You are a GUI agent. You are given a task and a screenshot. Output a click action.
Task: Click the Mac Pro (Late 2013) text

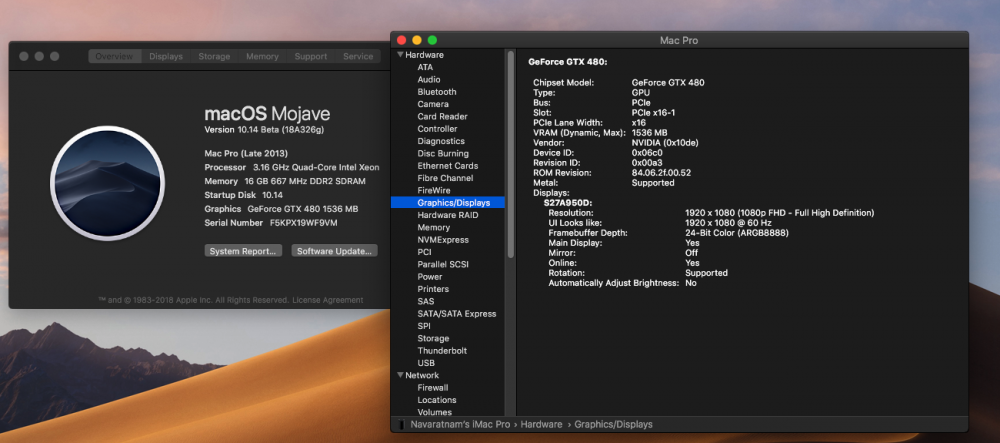point(246,154)
